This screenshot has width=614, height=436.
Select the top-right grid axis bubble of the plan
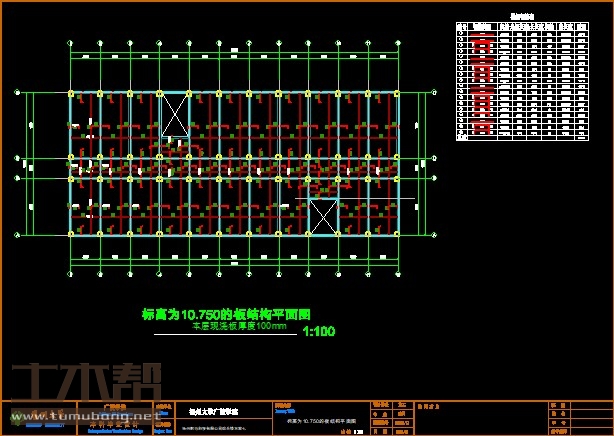[x=397, y=42]
